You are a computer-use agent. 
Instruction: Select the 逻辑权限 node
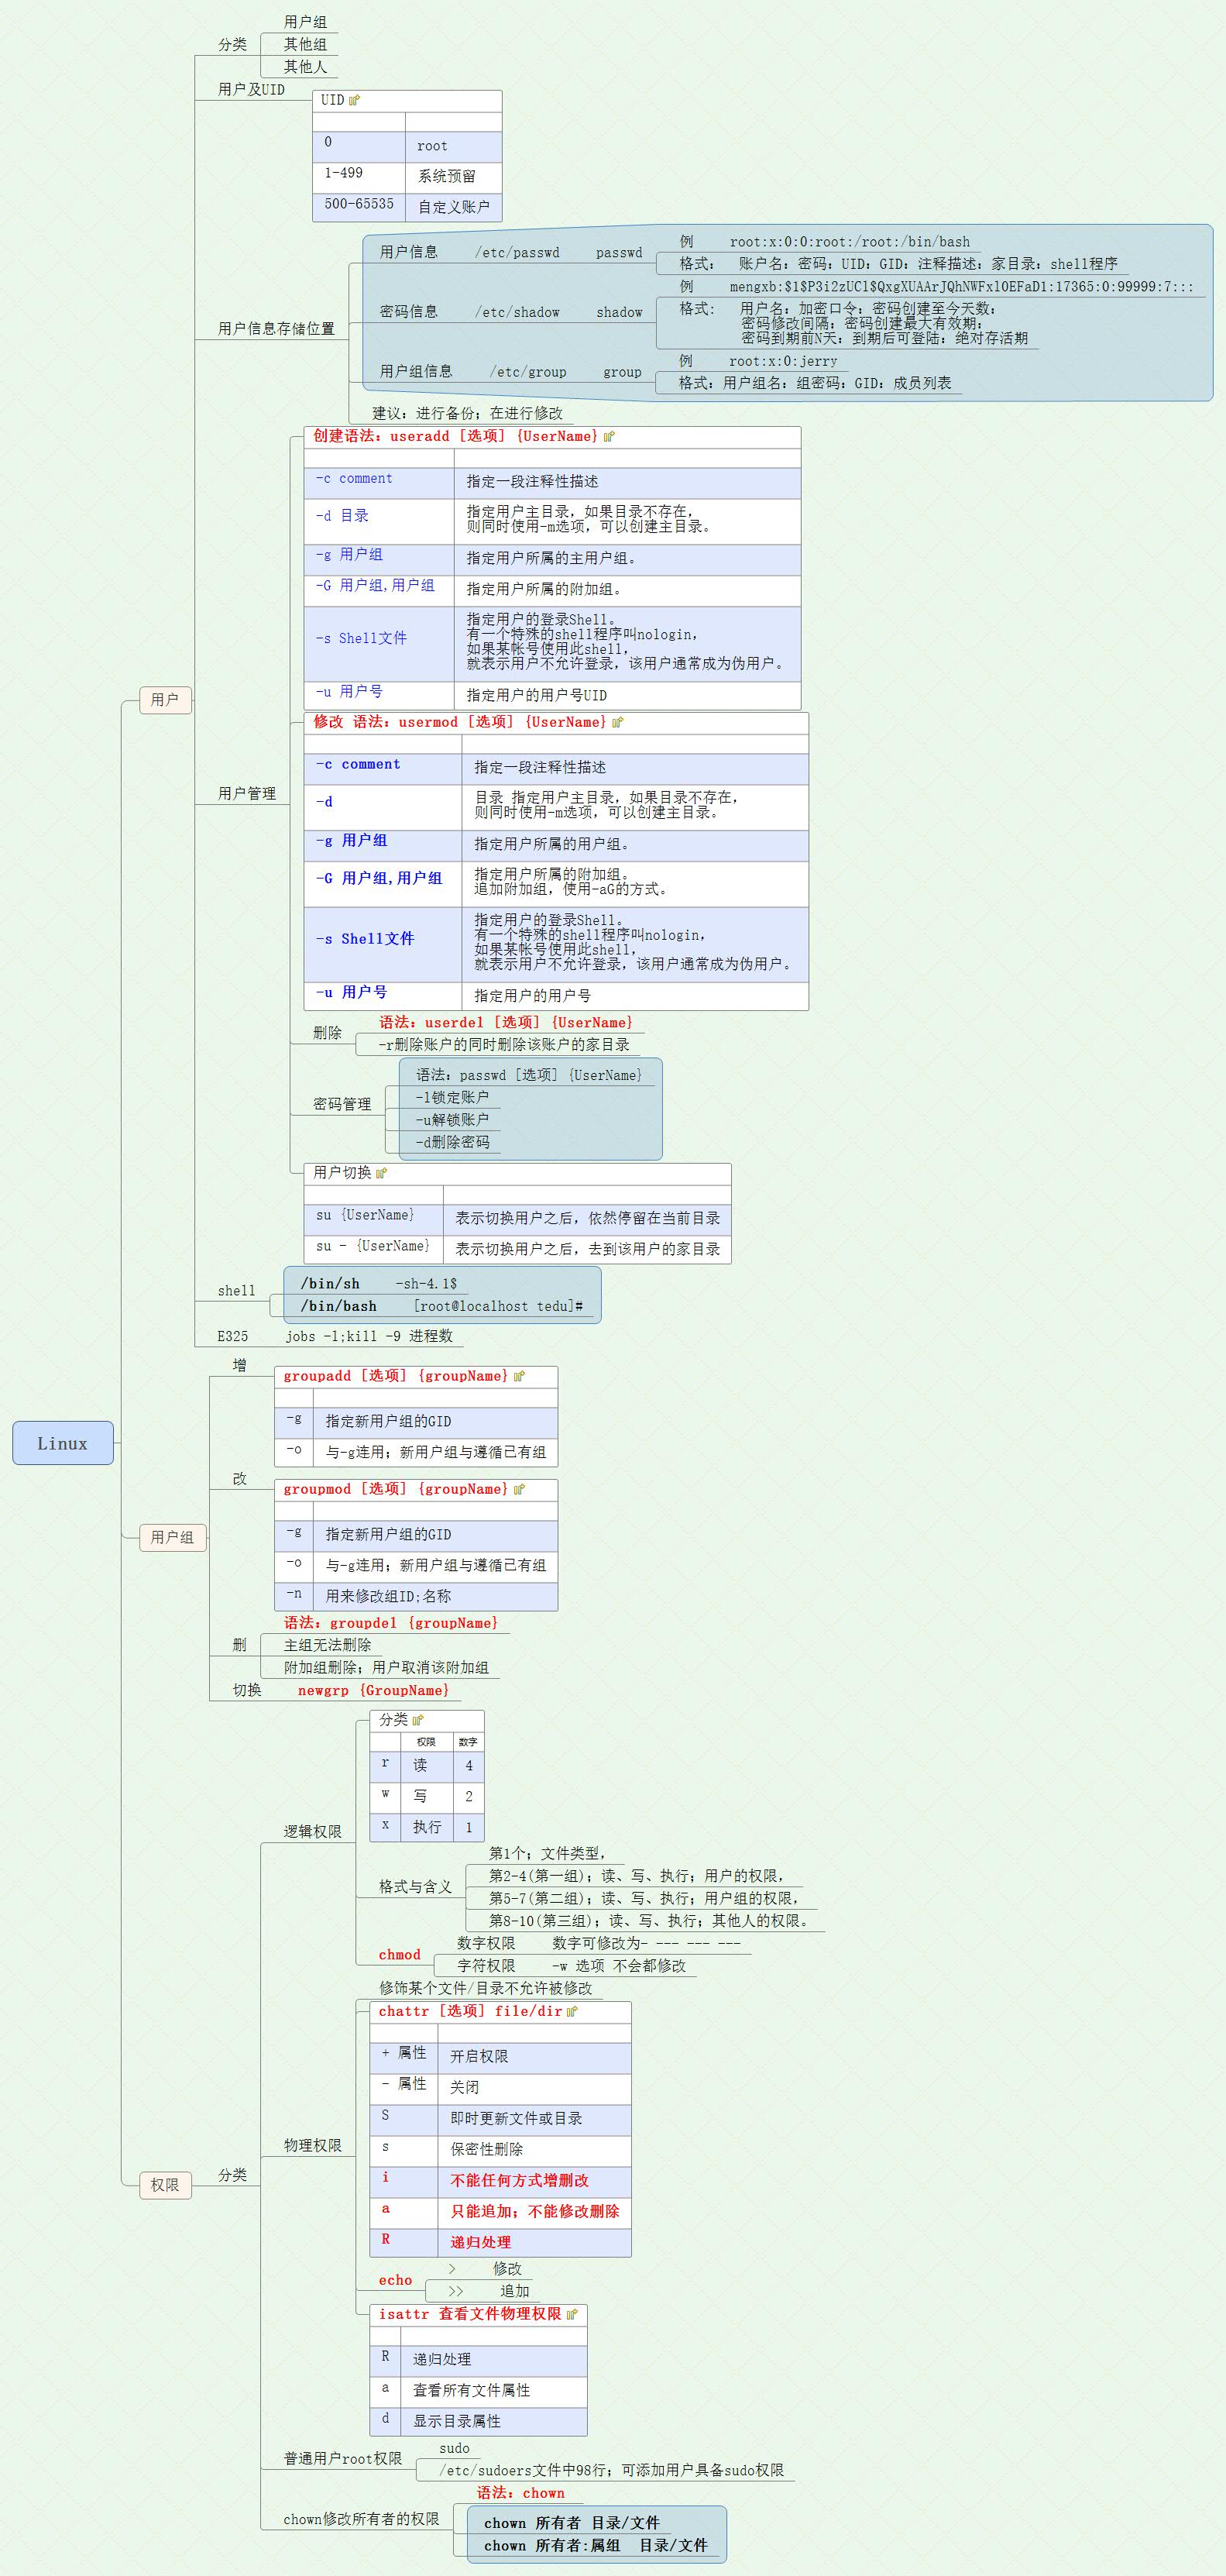(x=312, y=1832)
